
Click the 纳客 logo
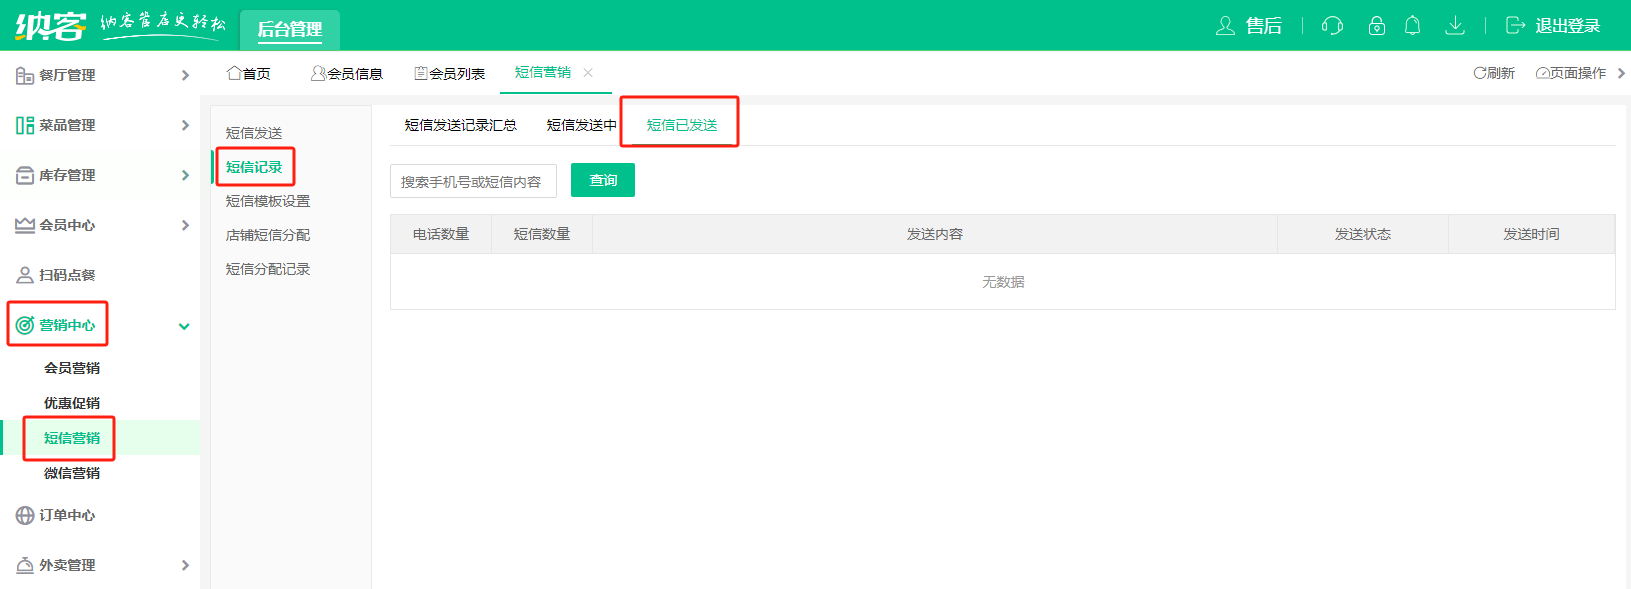(51, 25)
